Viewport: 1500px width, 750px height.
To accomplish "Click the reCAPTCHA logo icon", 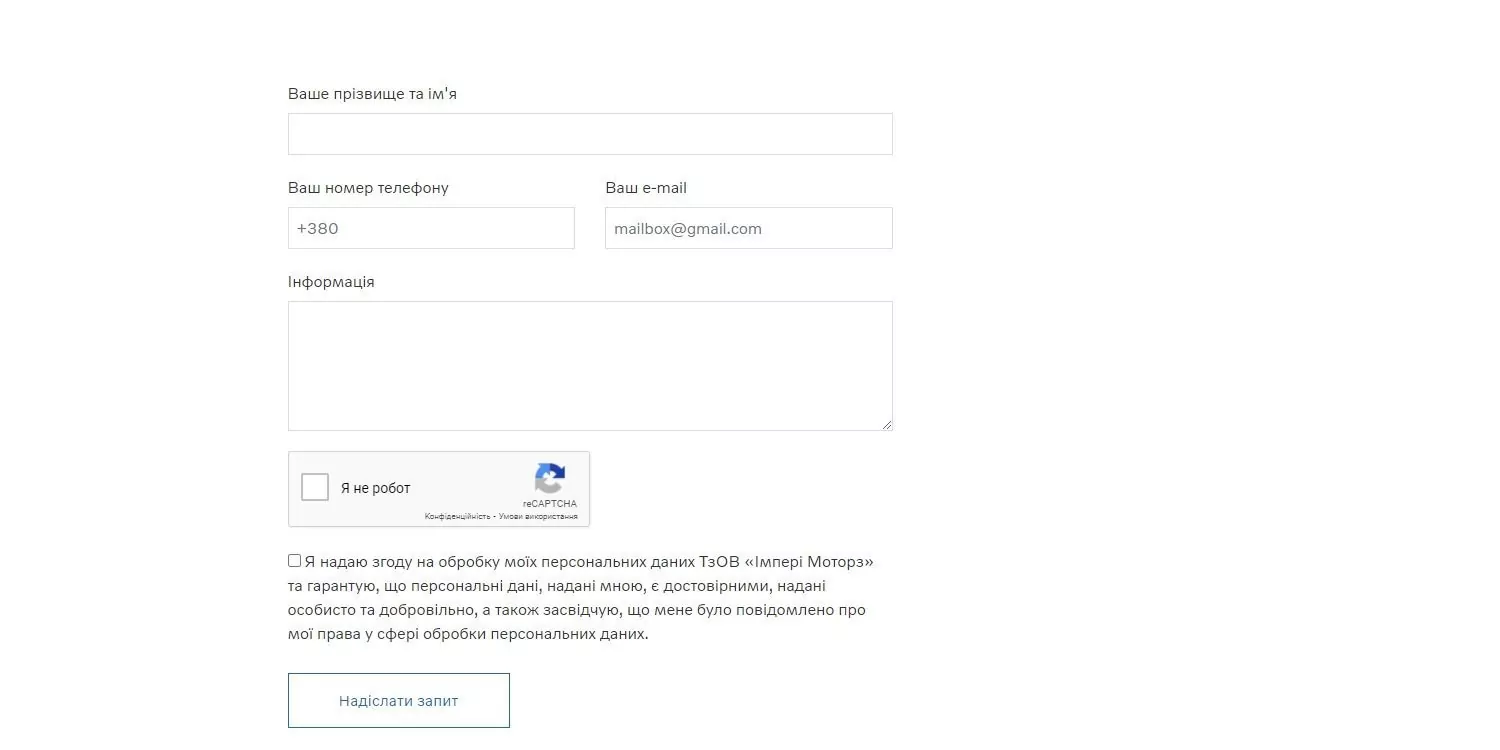I will click(550, 477).
